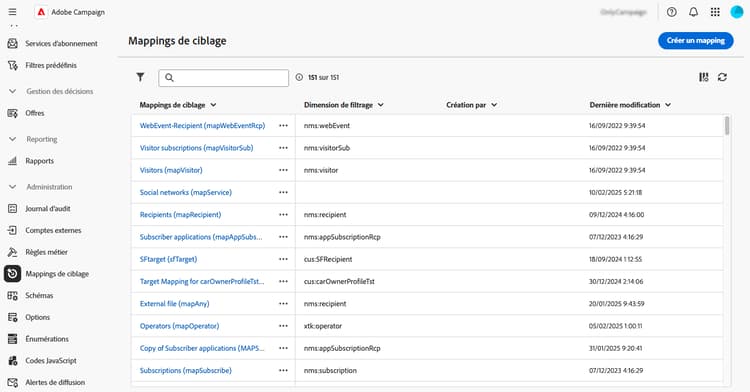Click the info icon beside 151 sur 151
This screenshot has width=750, height=392.
click(299, 77)
